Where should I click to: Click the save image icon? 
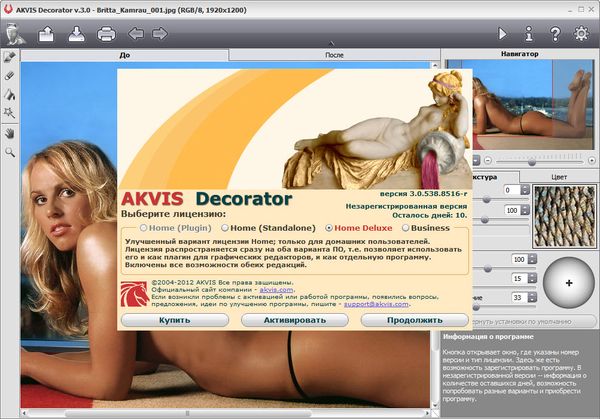pos(75,35)
